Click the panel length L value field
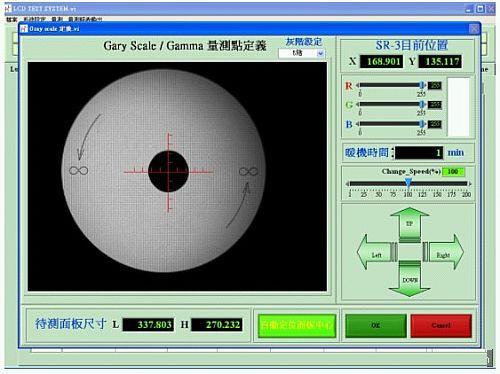This screenshot has height=374, width=500. pos(148,325)
